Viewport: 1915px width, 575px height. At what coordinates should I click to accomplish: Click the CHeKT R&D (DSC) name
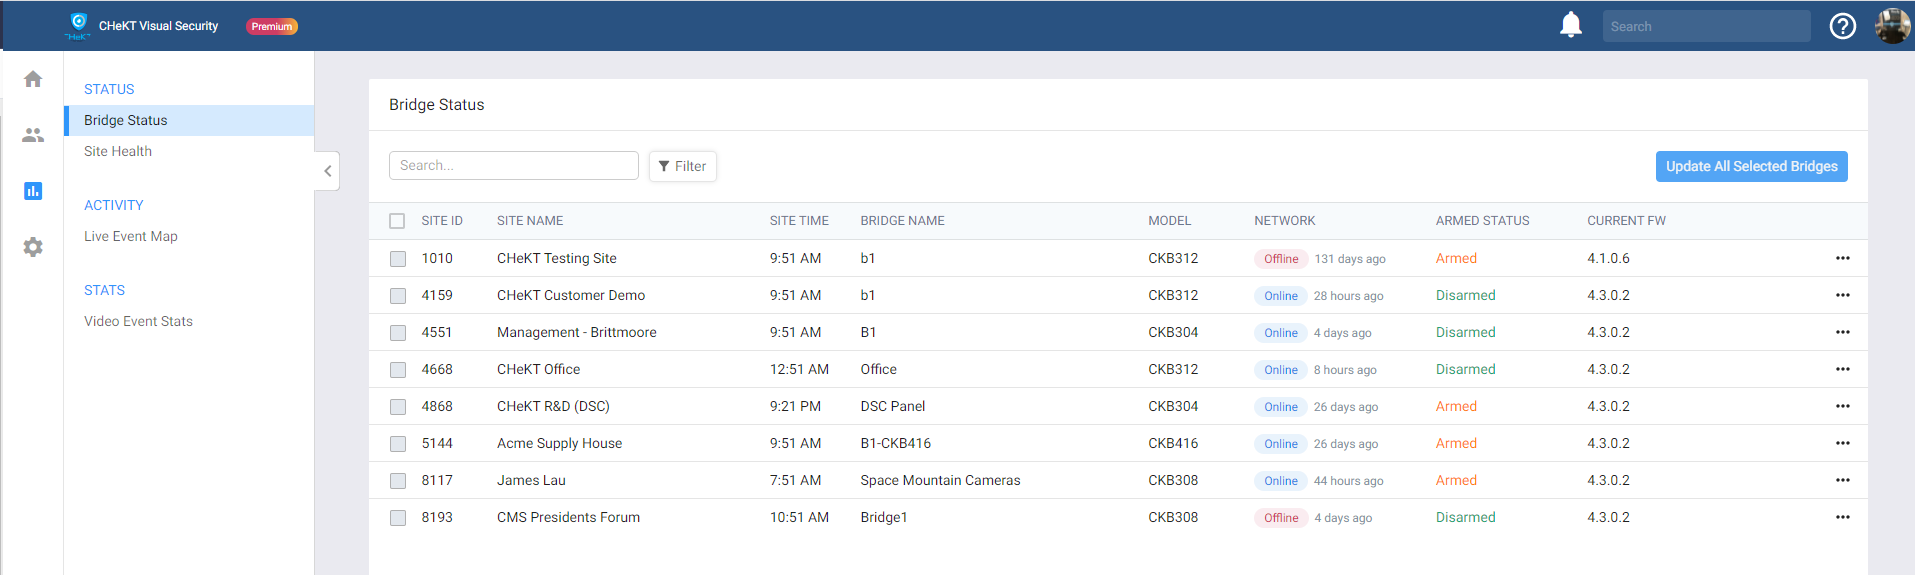click(x=553, y=406)
